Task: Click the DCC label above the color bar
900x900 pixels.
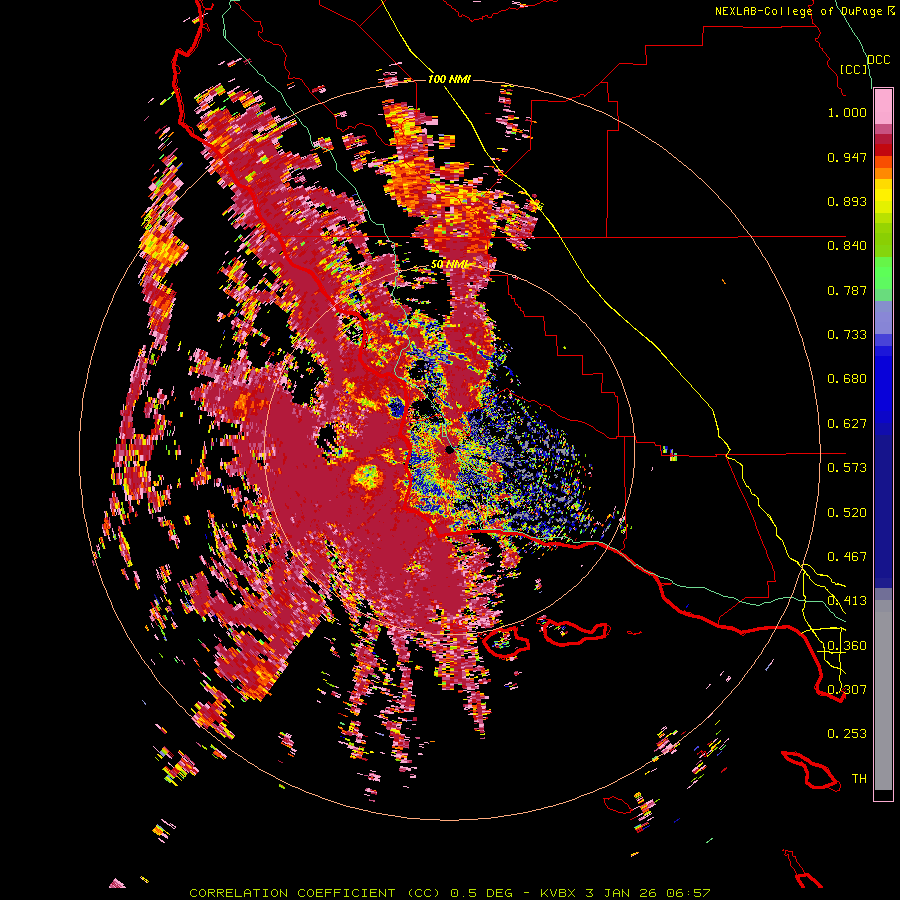Action: tap(879, 60)
